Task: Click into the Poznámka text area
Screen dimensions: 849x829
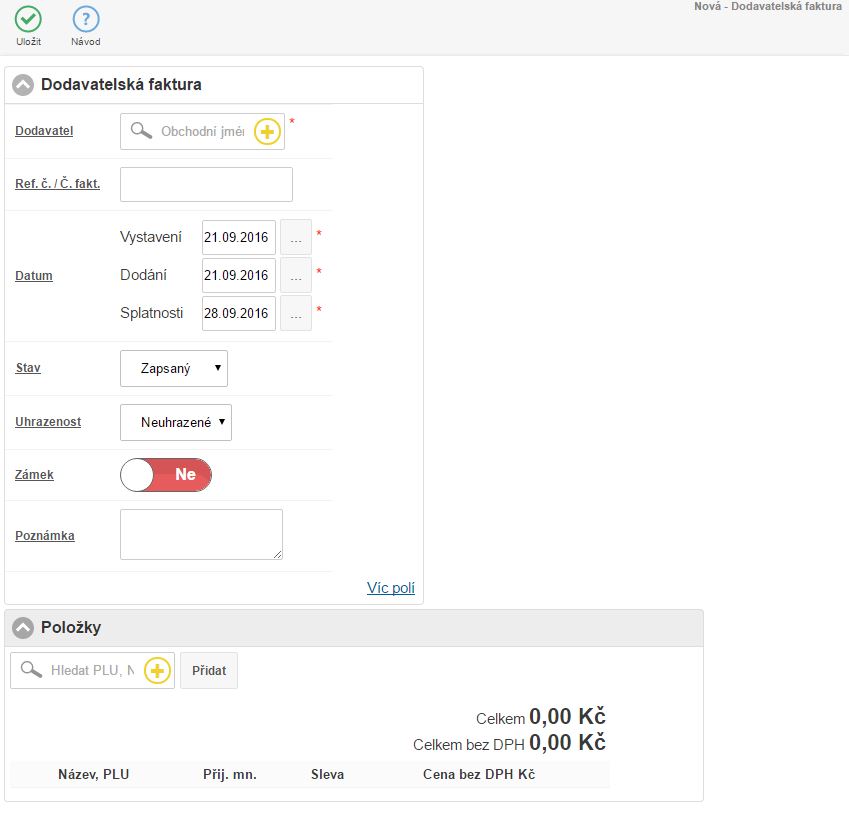Action: point(201,534)
